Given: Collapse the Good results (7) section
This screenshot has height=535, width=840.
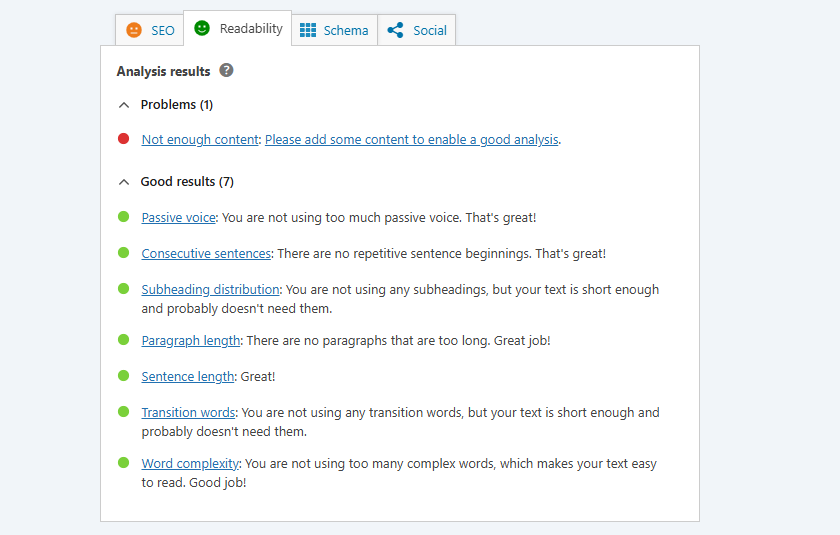Looking at the screenshot, I should pyautogui.click(x=124, y=182).
